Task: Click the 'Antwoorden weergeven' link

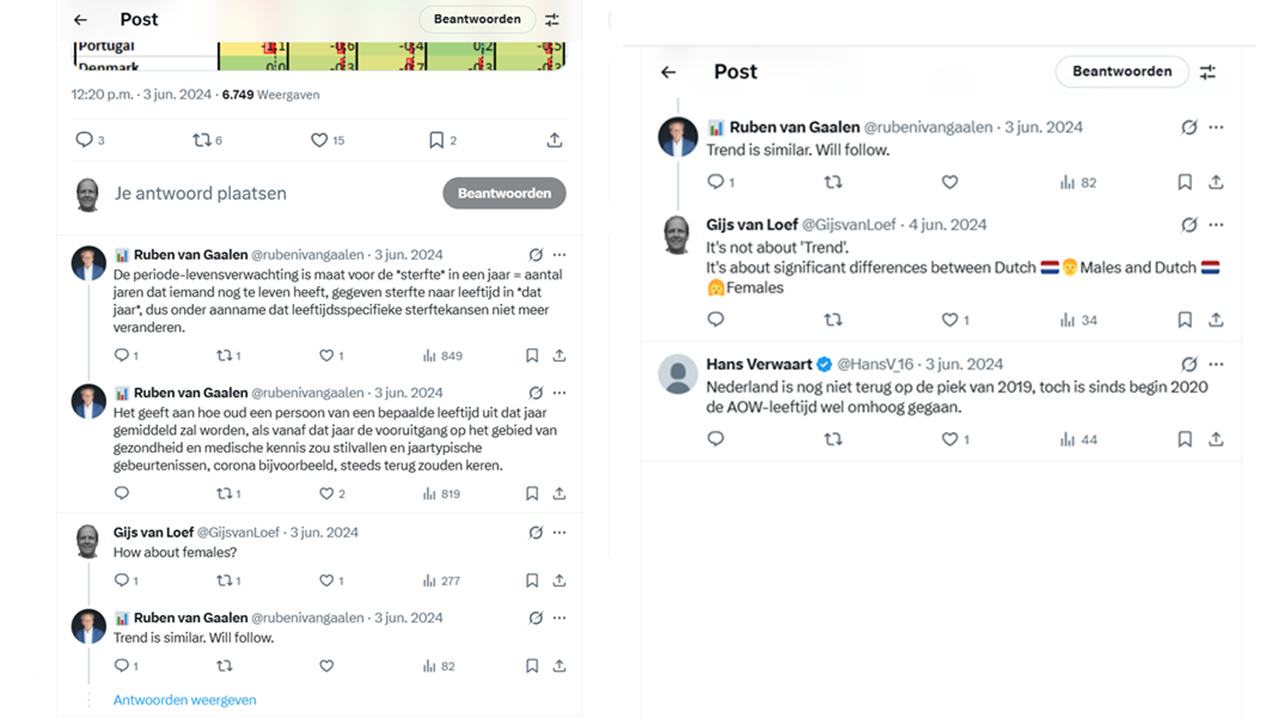Action: click(x=185, y=700)
